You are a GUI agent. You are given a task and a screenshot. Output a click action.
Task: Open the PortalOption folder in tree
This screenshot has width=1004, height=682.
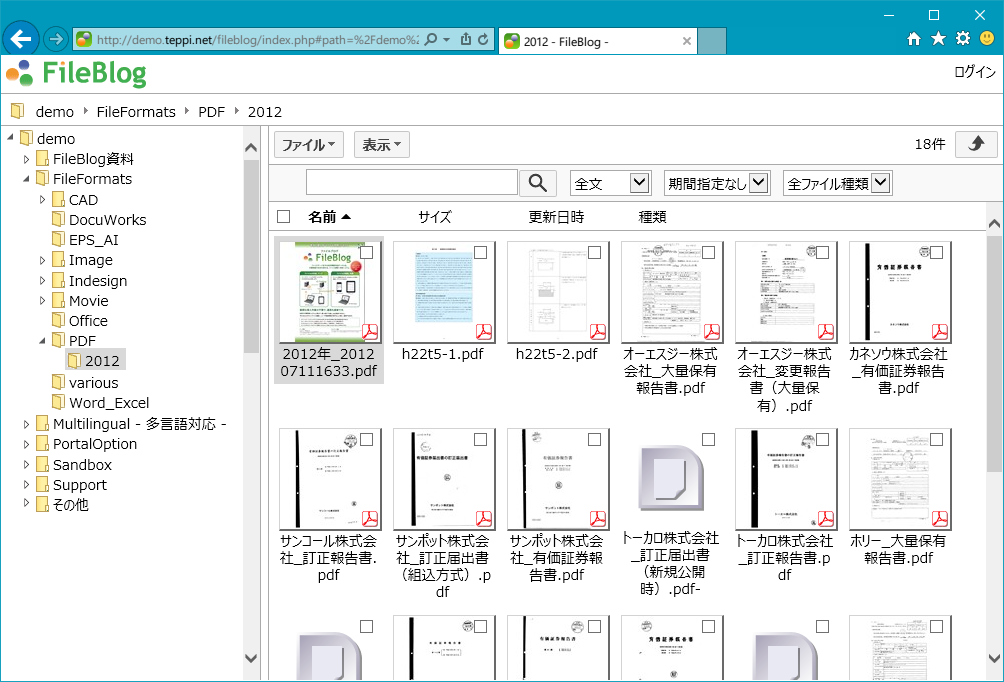(x=95, y=444)
